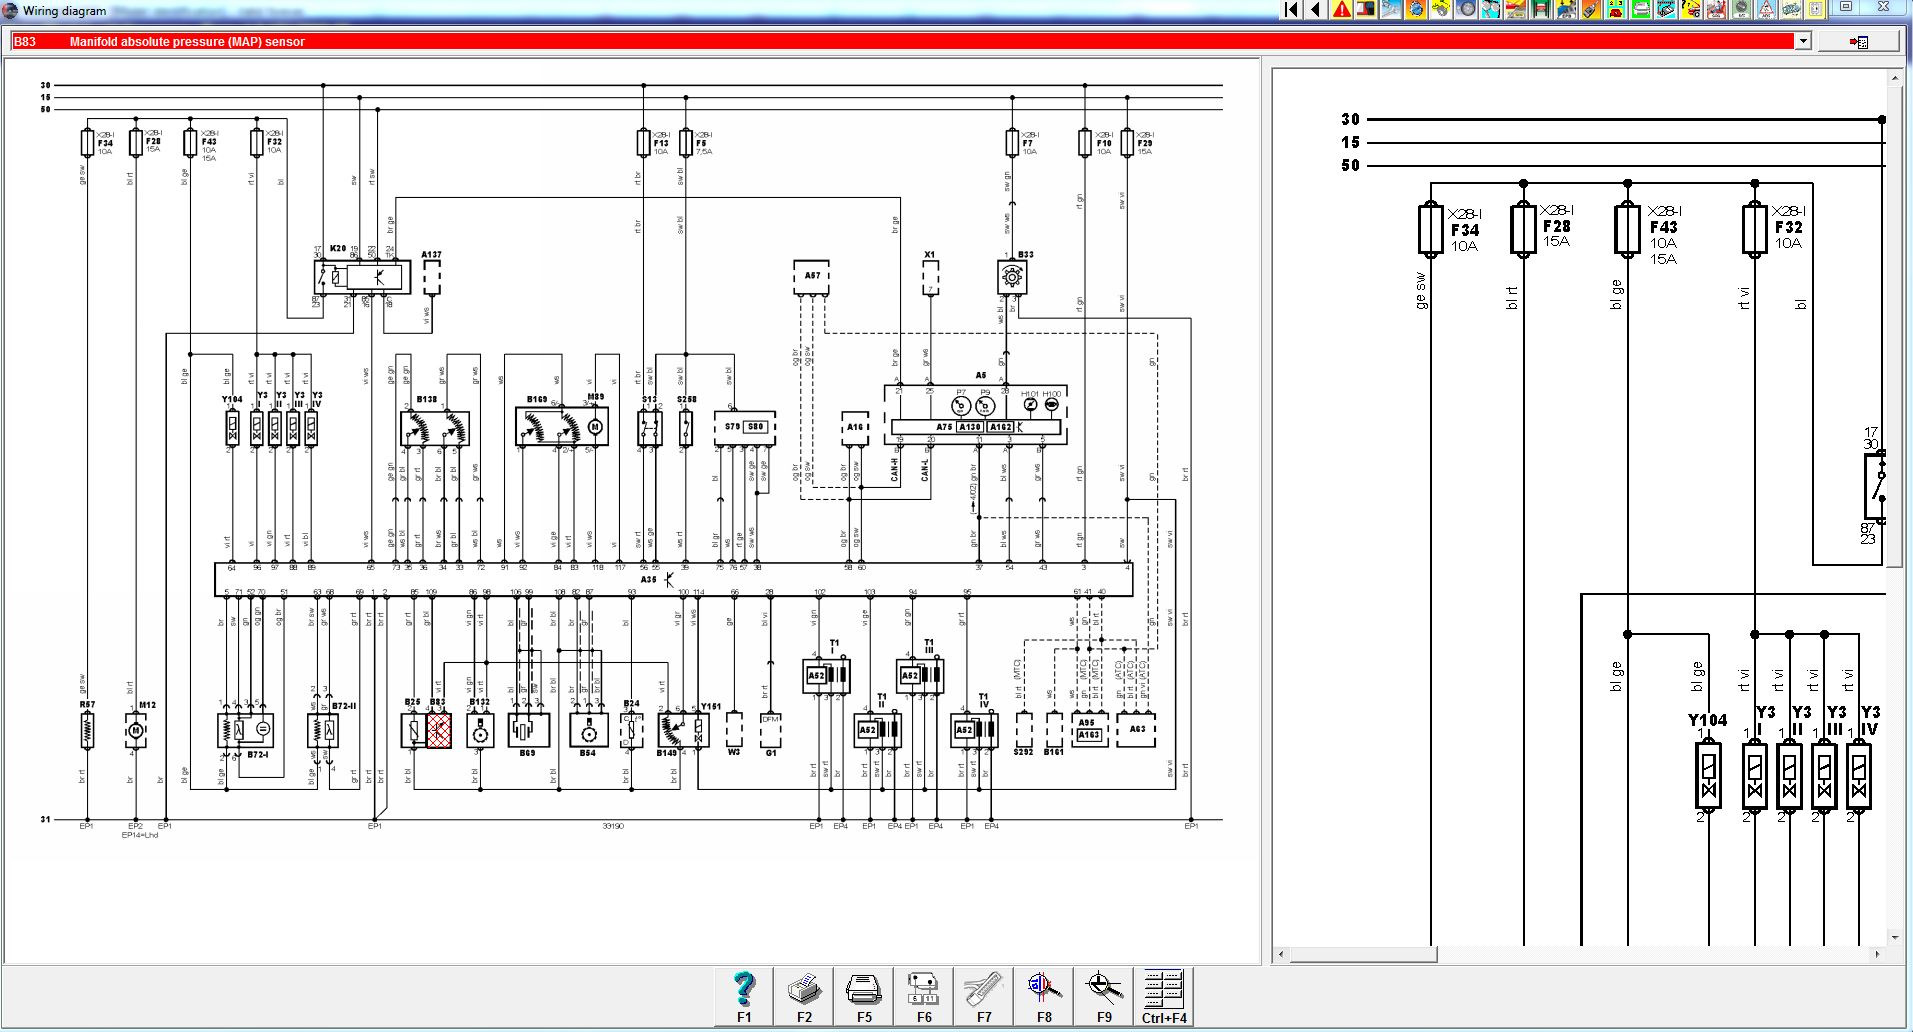This screenshot has height=1032, width=1913.
Task: Click the F7 test probe button
Action: click(984, 997)
